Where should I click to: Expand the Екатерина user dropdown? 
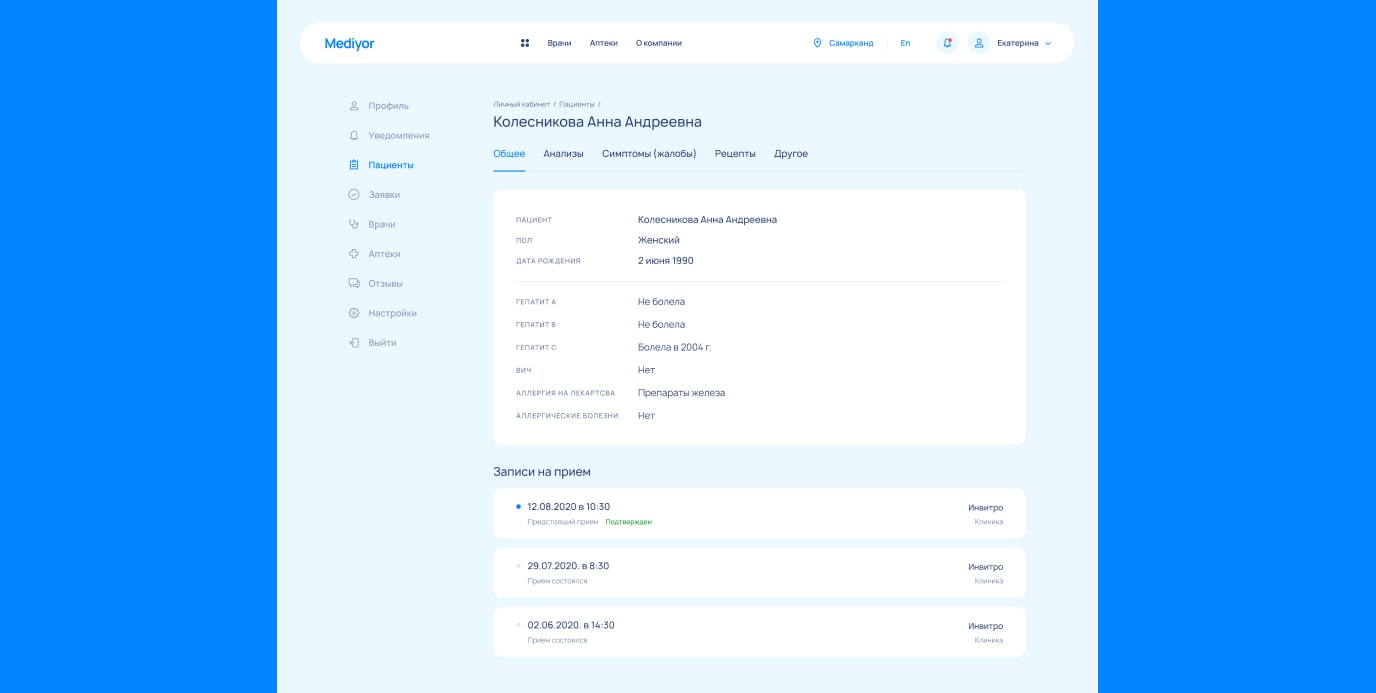coord(1024,43)
